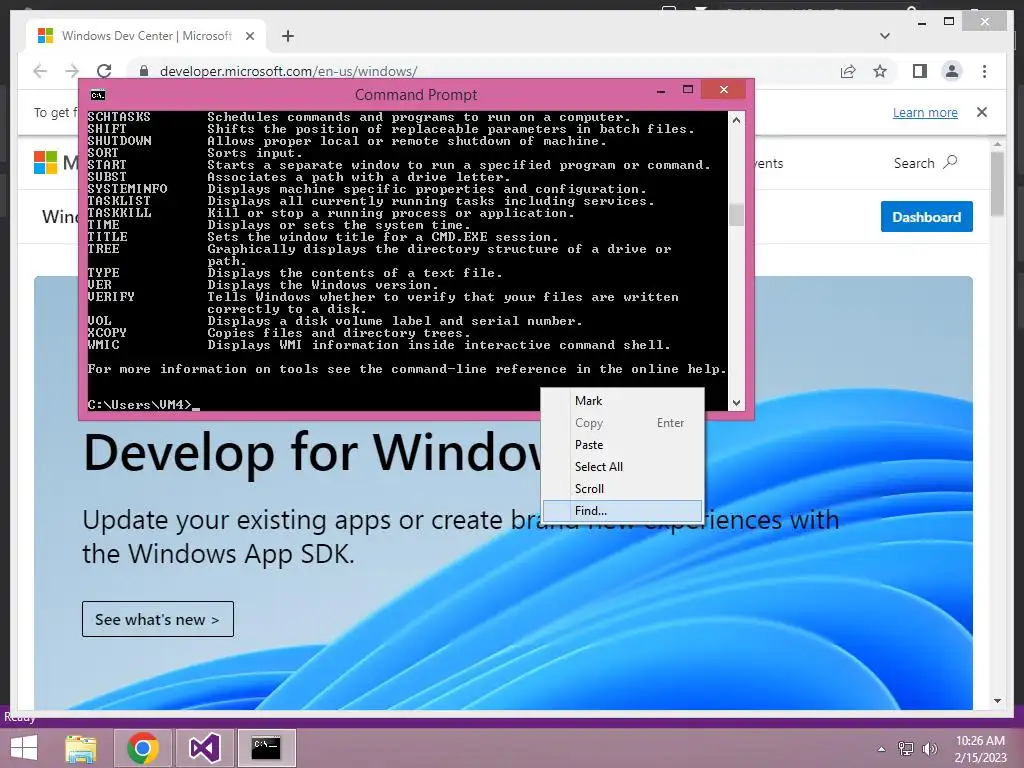Switch to Chrome in the taskbar
The height and width of the screenshot is (768, 1024).
[x=143, y=748]
